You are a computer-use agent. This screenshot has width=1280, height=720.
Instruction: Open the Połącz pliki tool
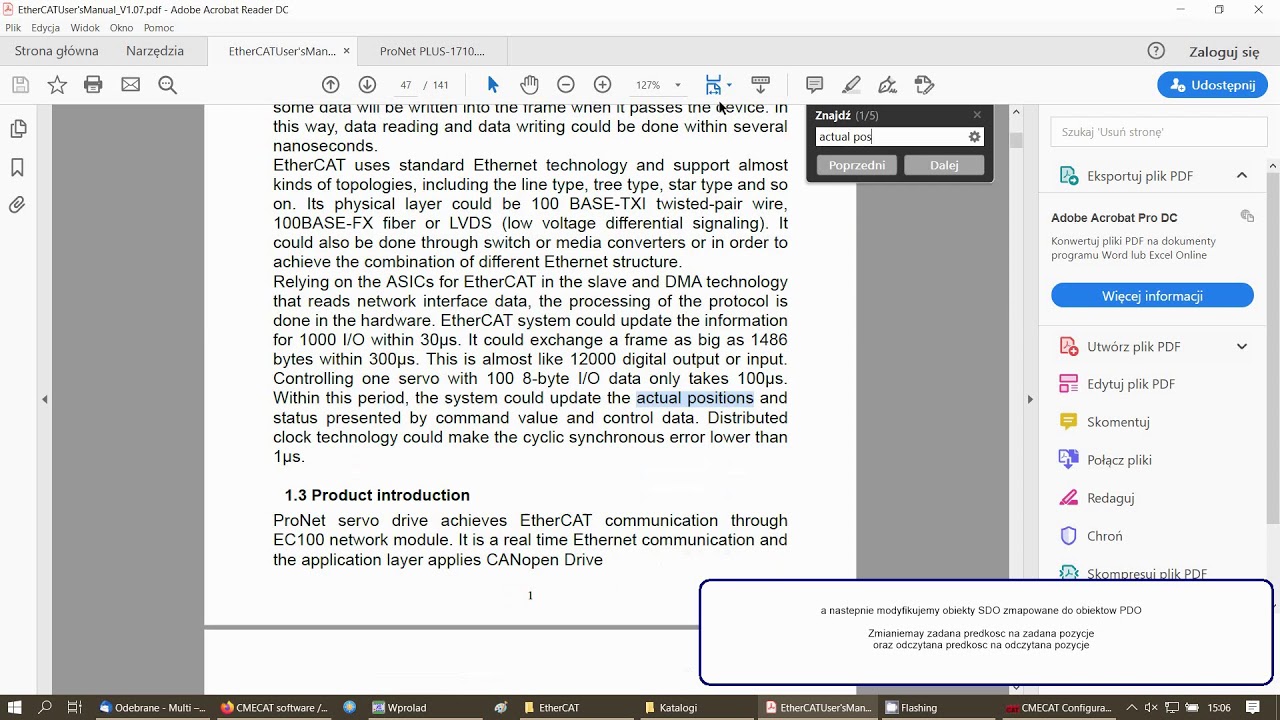tap(1119, 460)
